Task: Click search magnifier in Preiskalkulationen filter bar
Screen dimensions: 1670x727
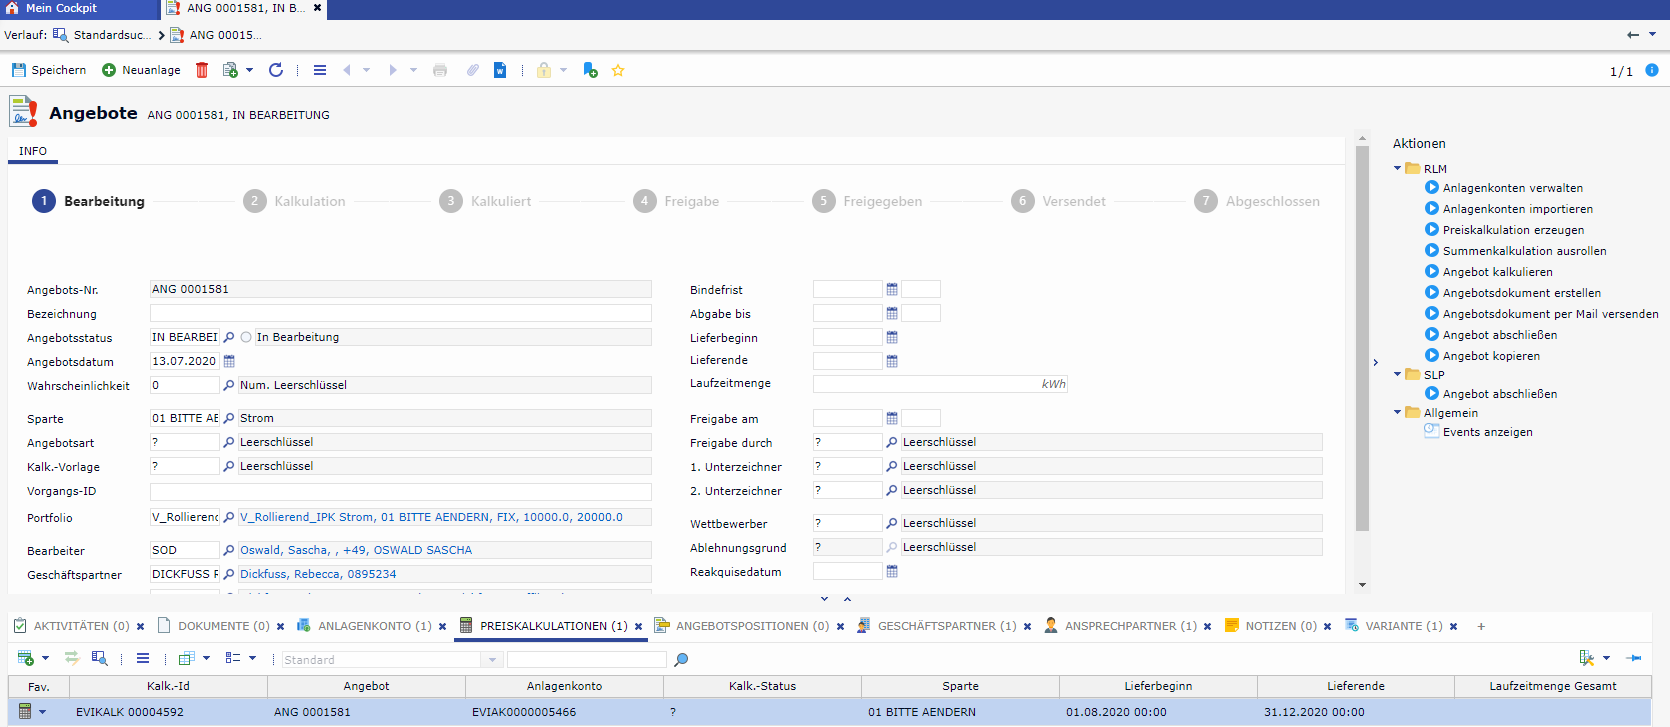Action: [681, 660]
